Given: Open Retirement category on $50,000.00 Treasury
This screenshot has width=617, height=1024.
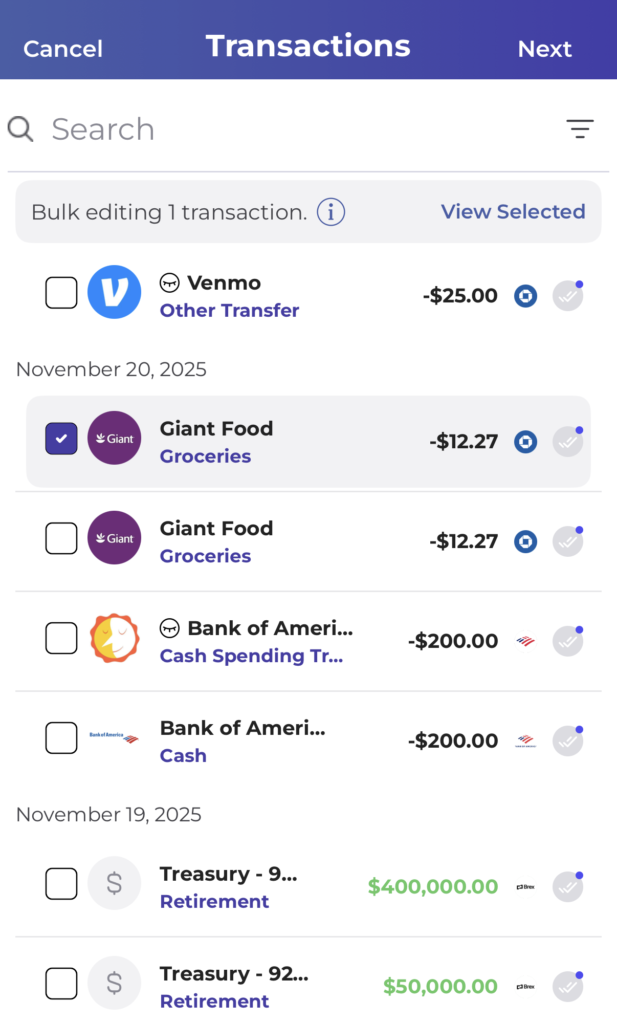Looking at the screenshot, I should (x=214, y=1001).
